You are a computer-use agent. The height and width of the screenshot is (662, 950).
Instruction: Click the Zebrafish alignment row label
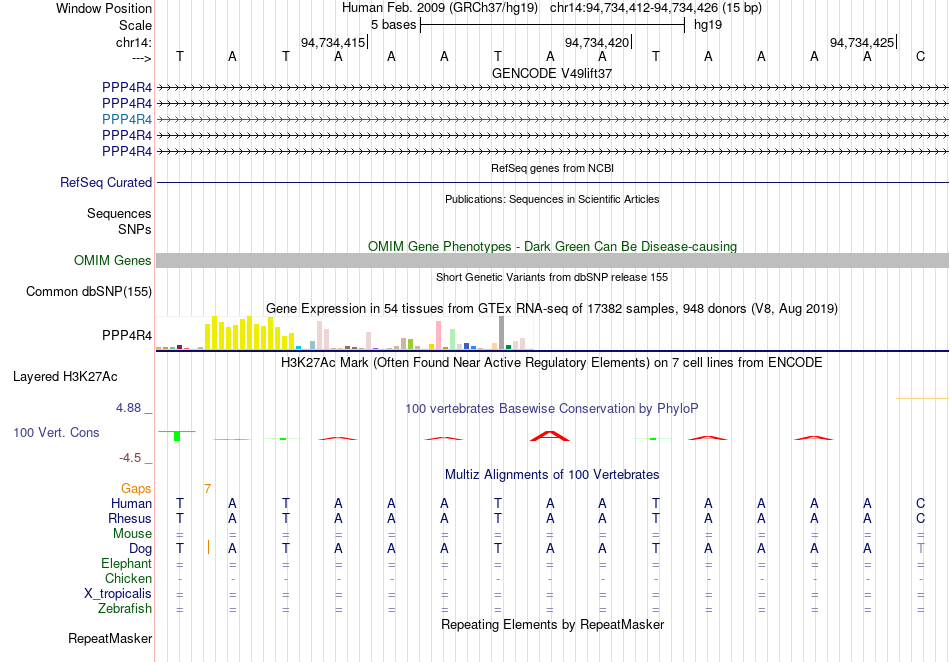point(125,608)
